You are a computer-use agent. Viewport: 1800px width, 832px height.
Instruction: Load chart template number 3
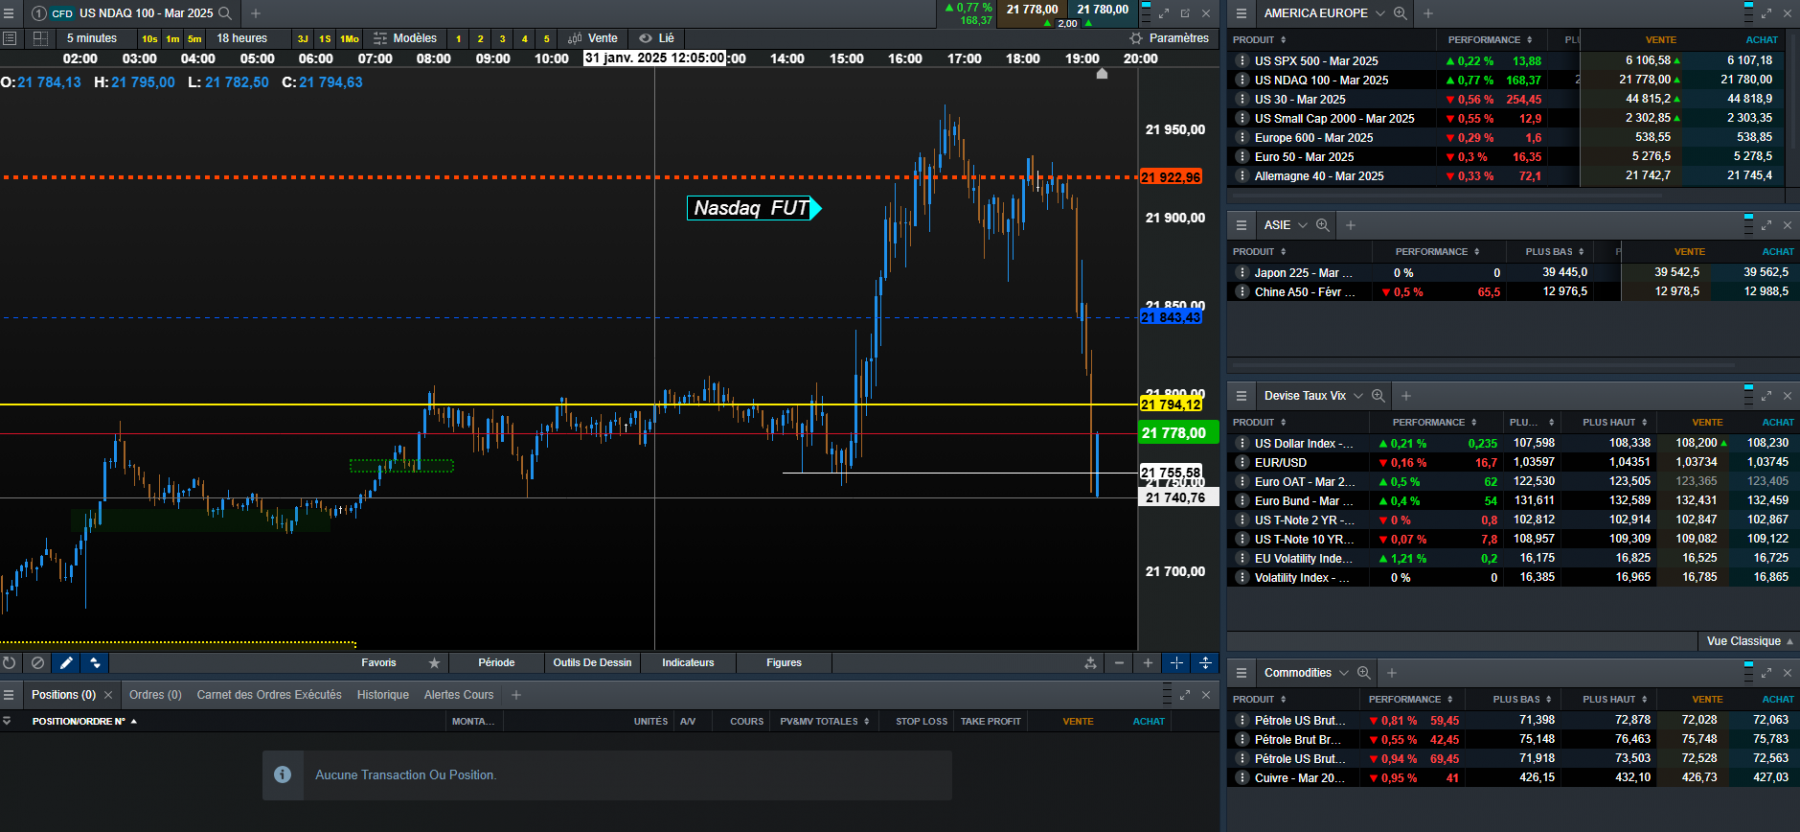pyautogui.click(x=502, y=39)
